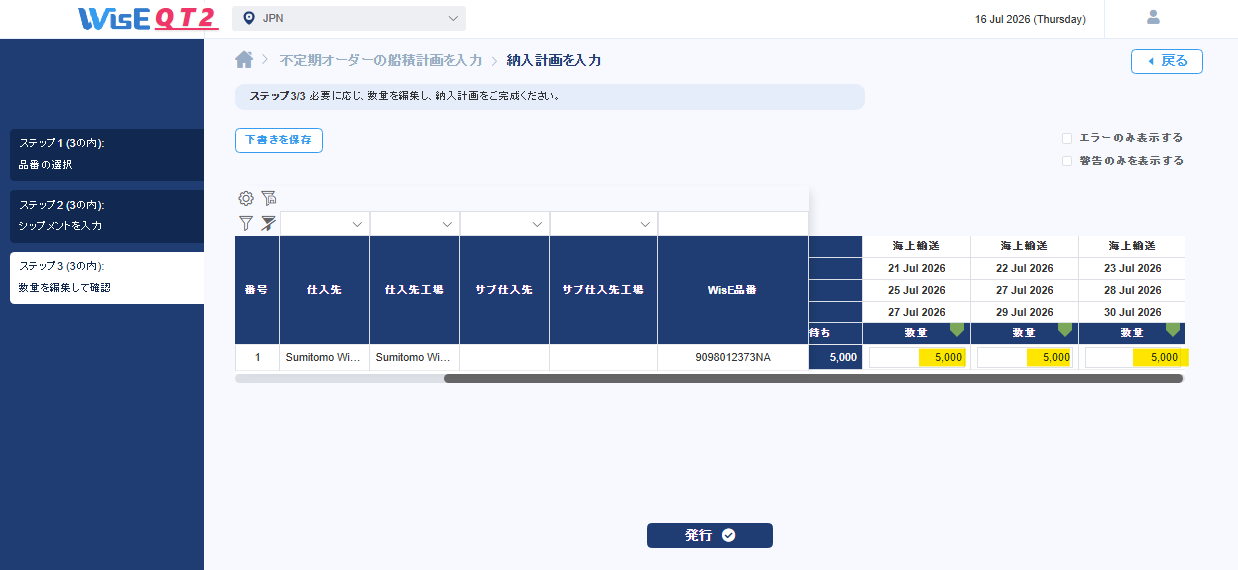Go to the home icon in breadcrumb
The image size is (1238, 570).
pos(244,60)
